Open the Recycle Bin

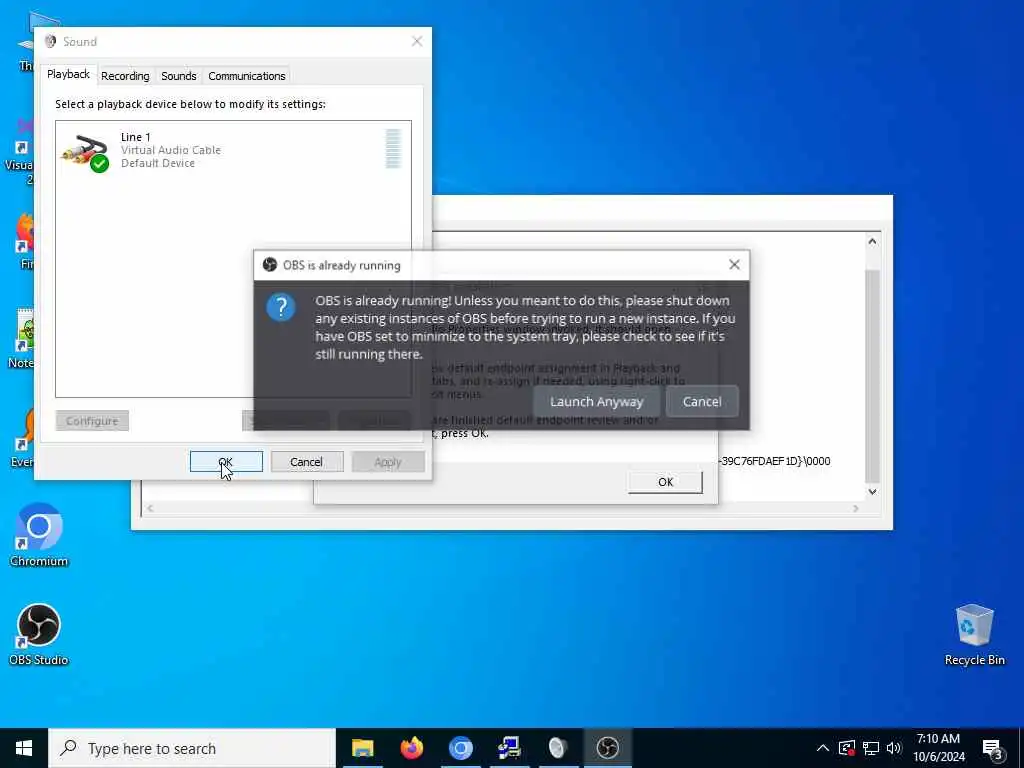[974, 634]
